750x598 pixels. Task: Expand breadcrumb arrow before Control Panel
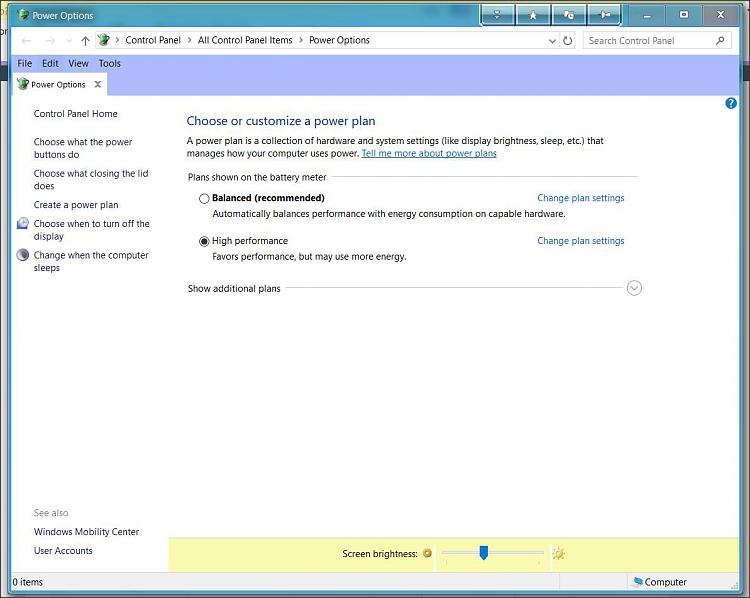pos(117,40)
